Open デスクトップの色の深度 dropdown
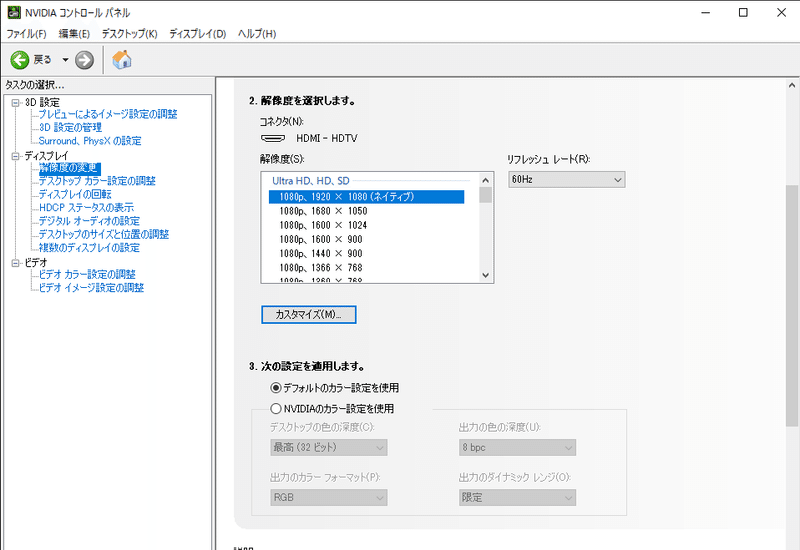 (329, 447)
